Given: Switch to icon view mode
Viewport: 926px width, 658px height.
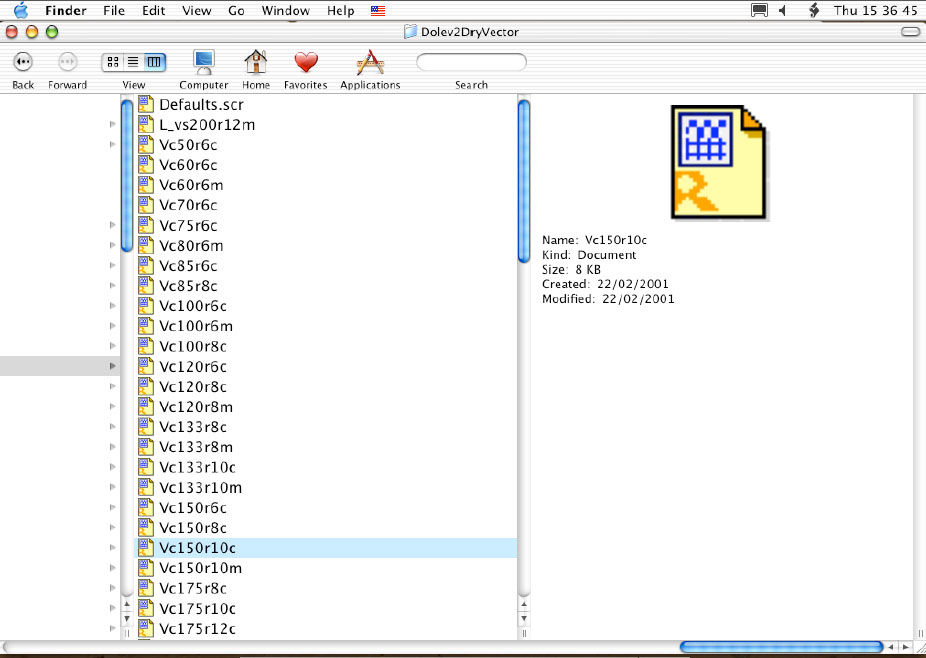Looking at the screenshot, I should pos(113,61).
